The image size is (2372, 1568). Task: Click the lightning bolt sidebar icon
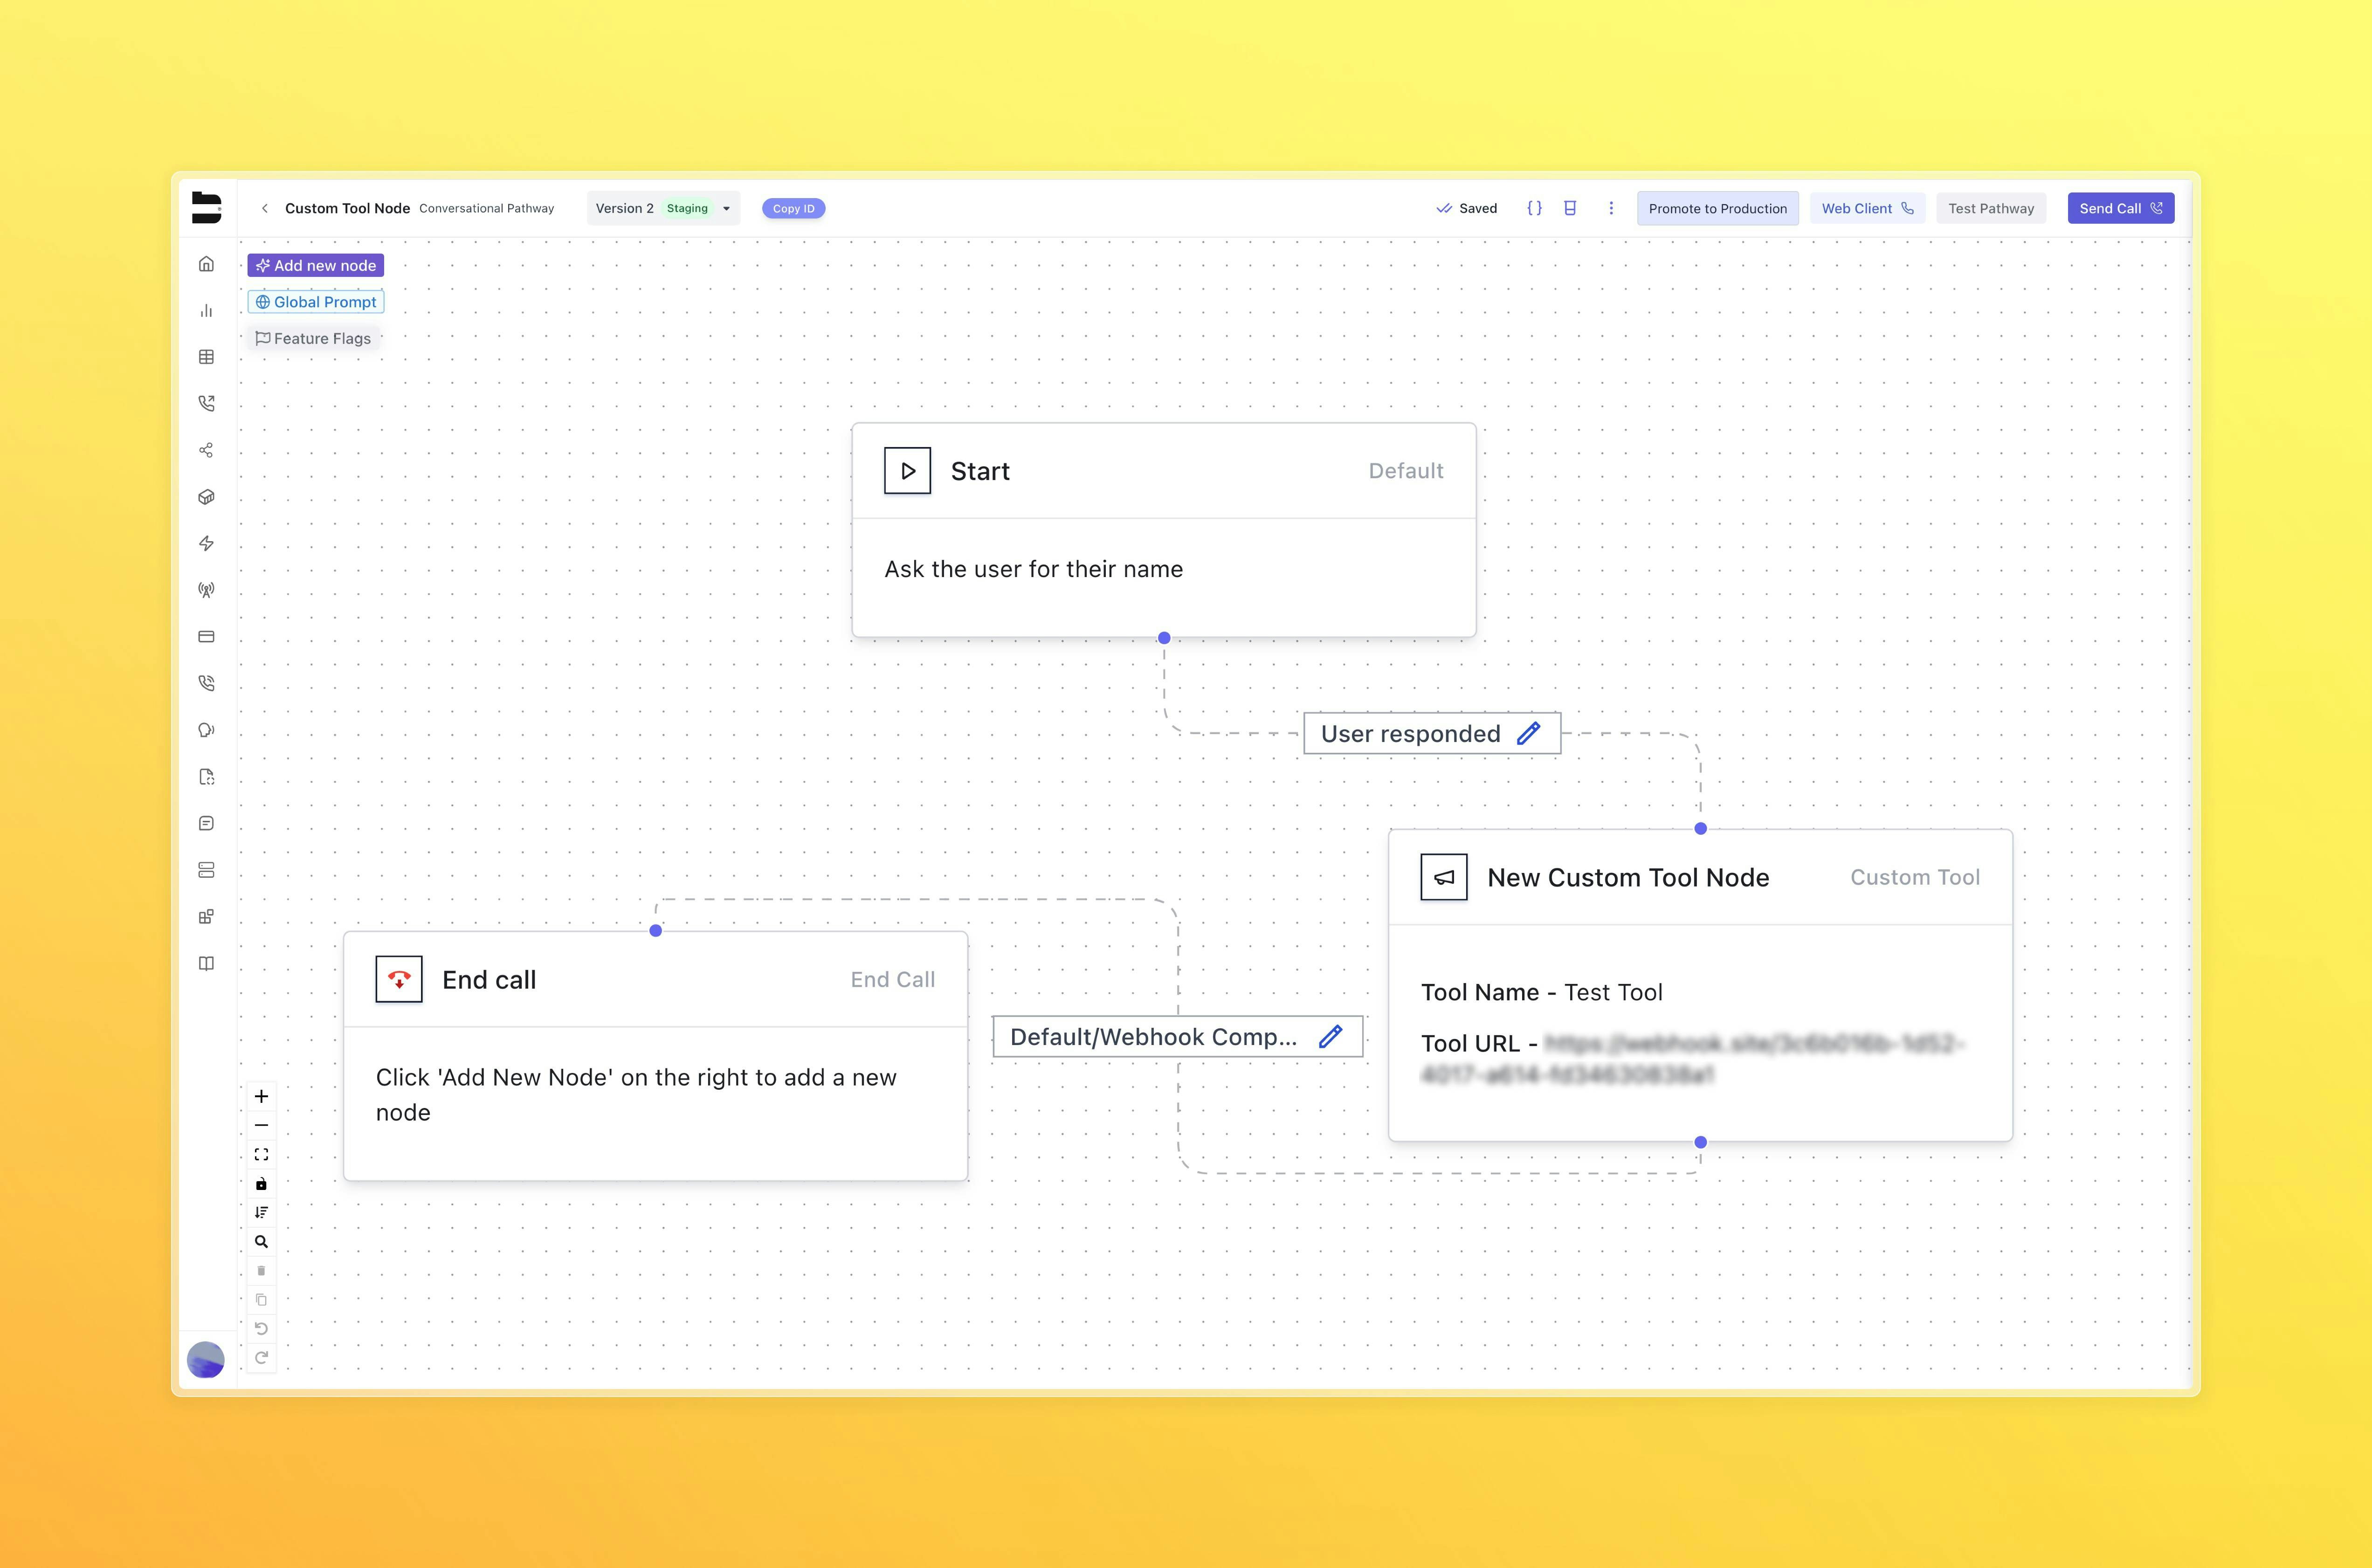(206, 543)
